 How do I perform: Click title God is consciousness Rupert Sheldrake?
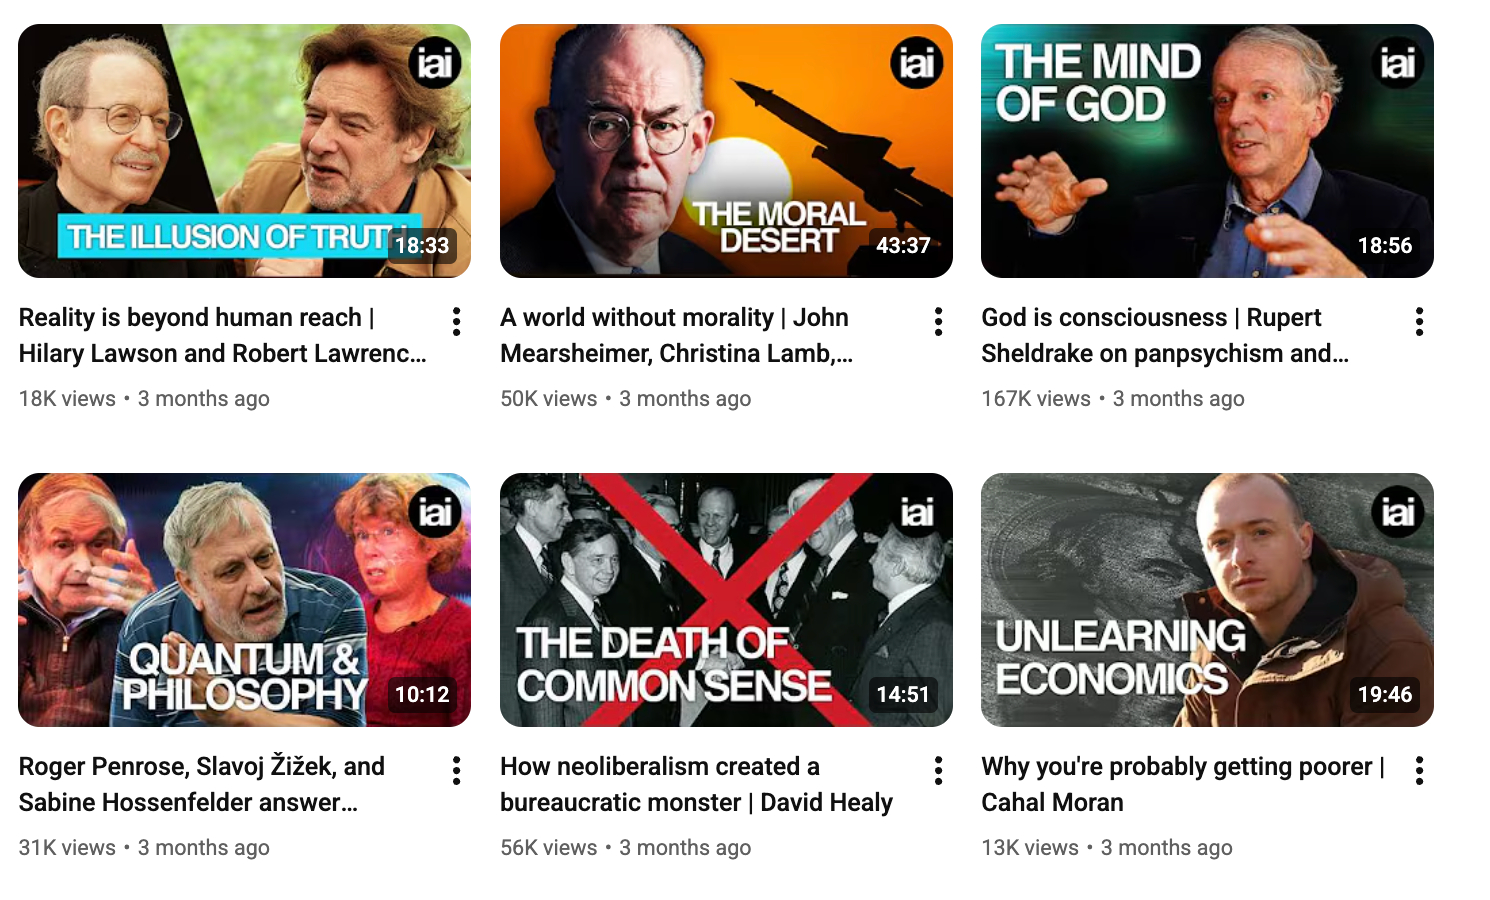(x=1165, y=335)
